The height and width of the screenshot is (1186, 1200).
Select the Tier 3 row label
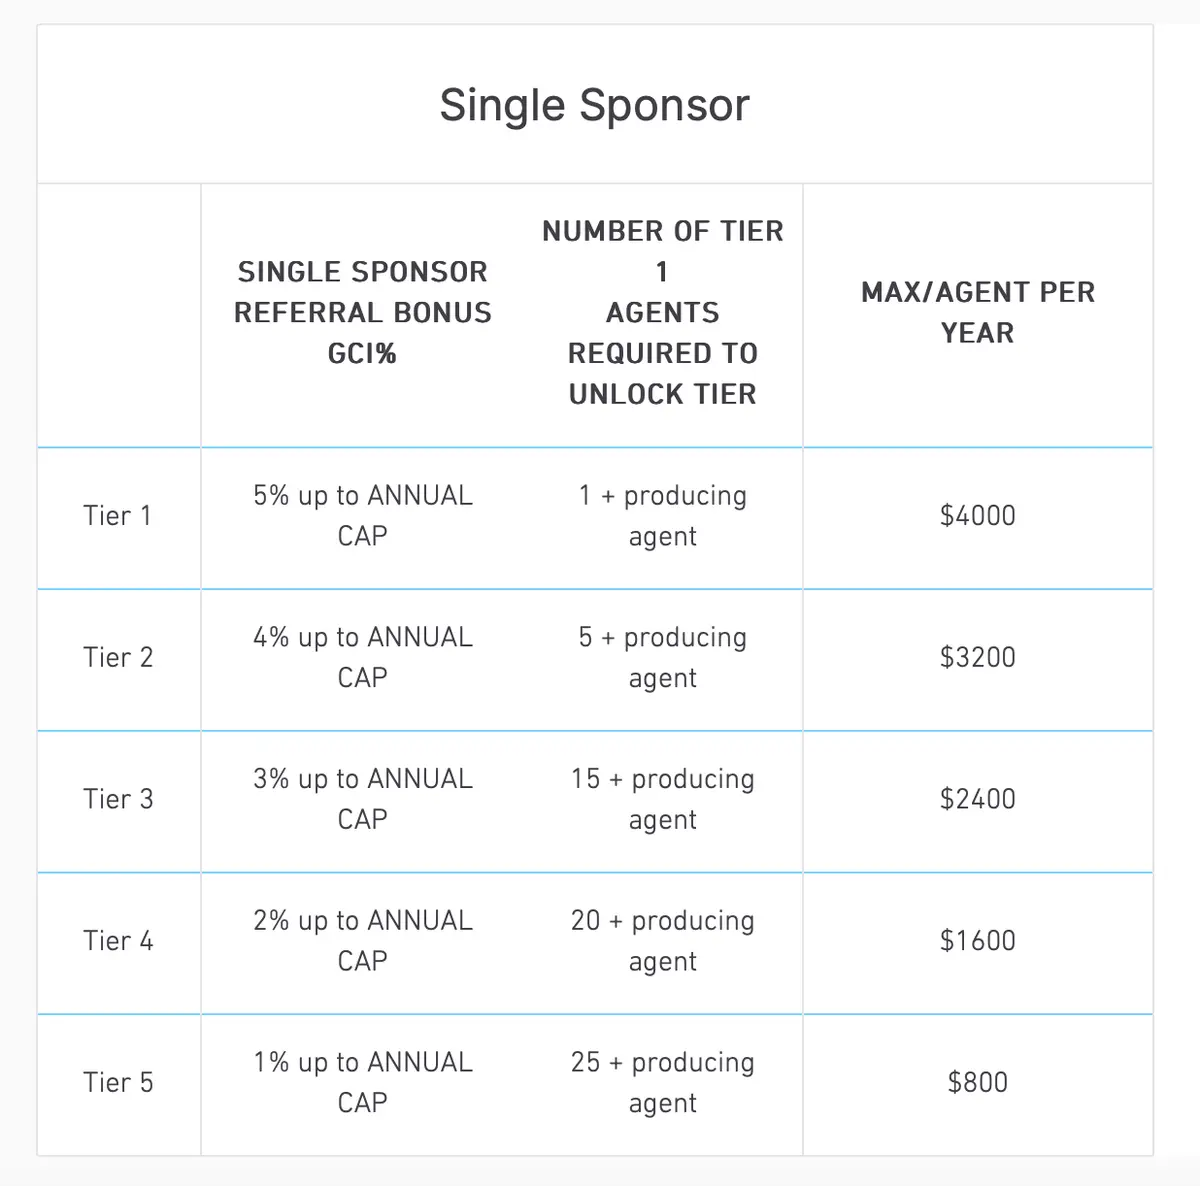(118, 799)
